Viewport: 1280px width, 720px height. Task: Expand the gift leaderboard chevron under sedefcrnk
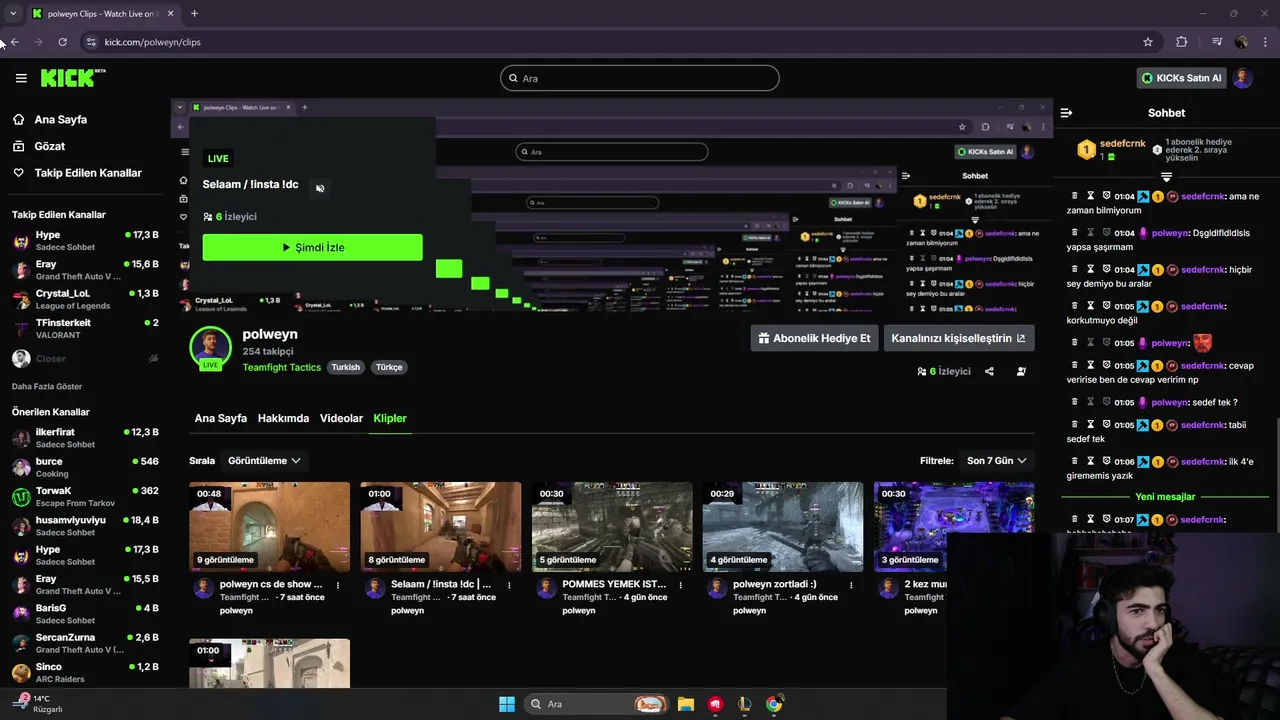point(1166,177)
